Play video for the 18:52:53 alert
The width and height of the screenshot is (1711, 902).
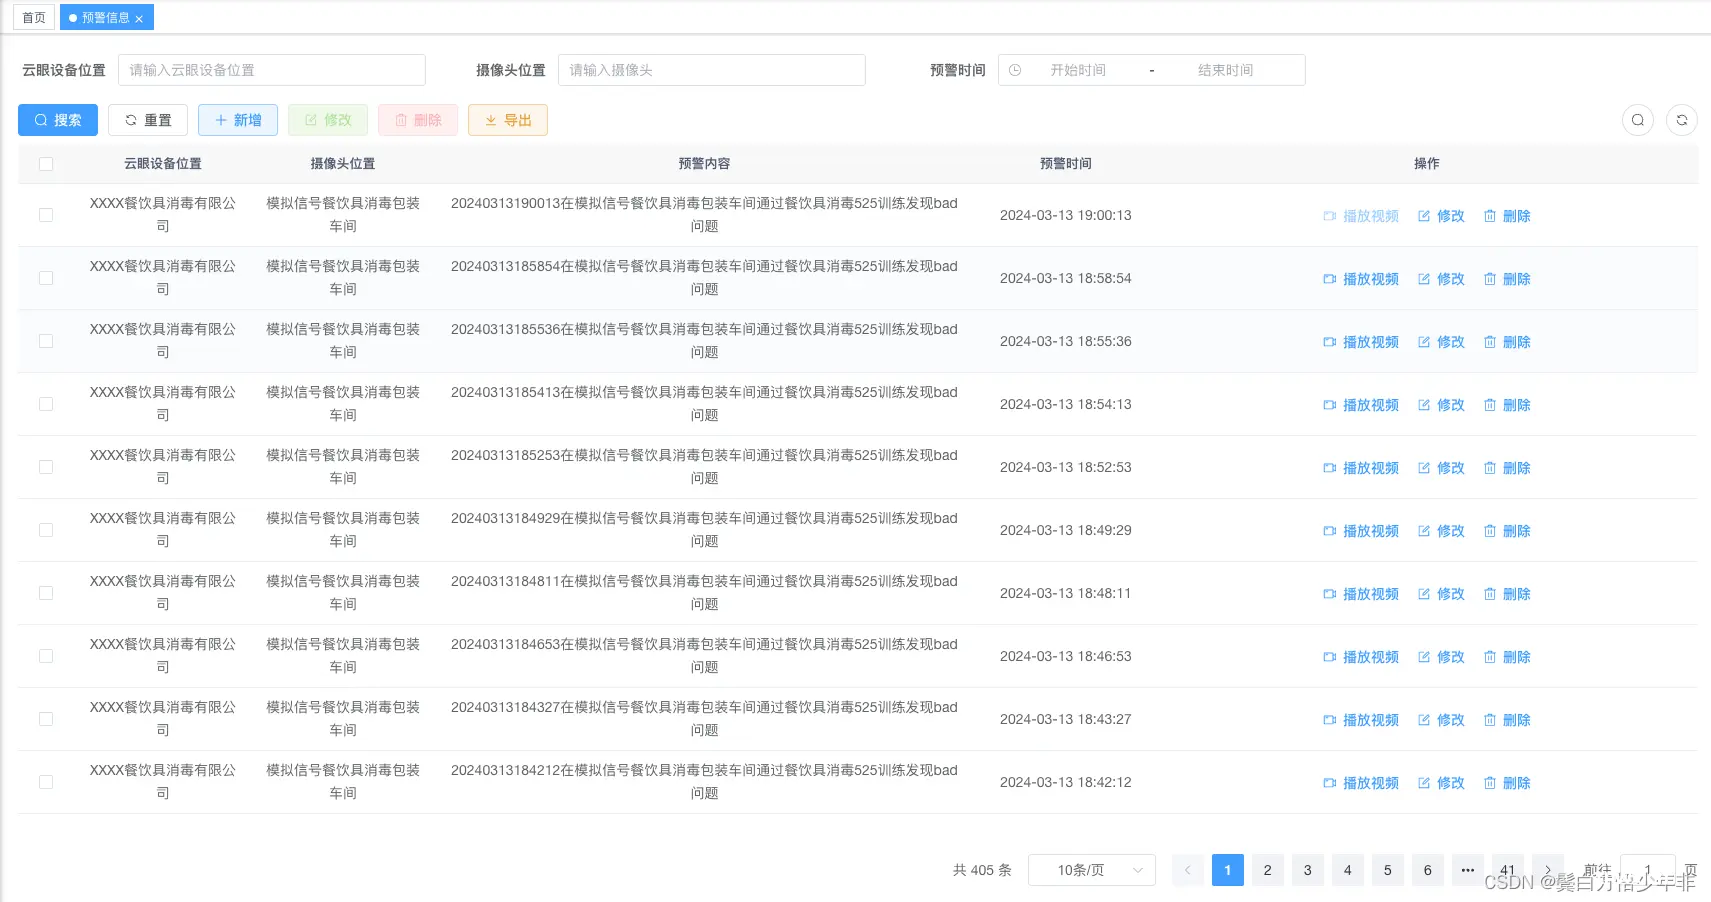(1361, 468)
